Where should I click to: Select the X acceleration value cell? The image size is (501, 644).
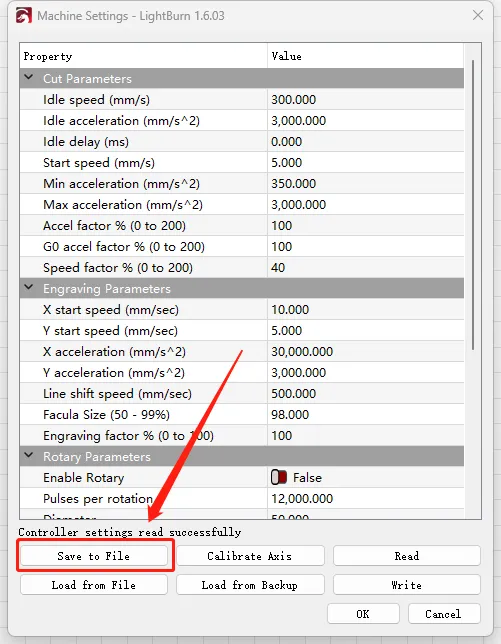tap(365, 351)
